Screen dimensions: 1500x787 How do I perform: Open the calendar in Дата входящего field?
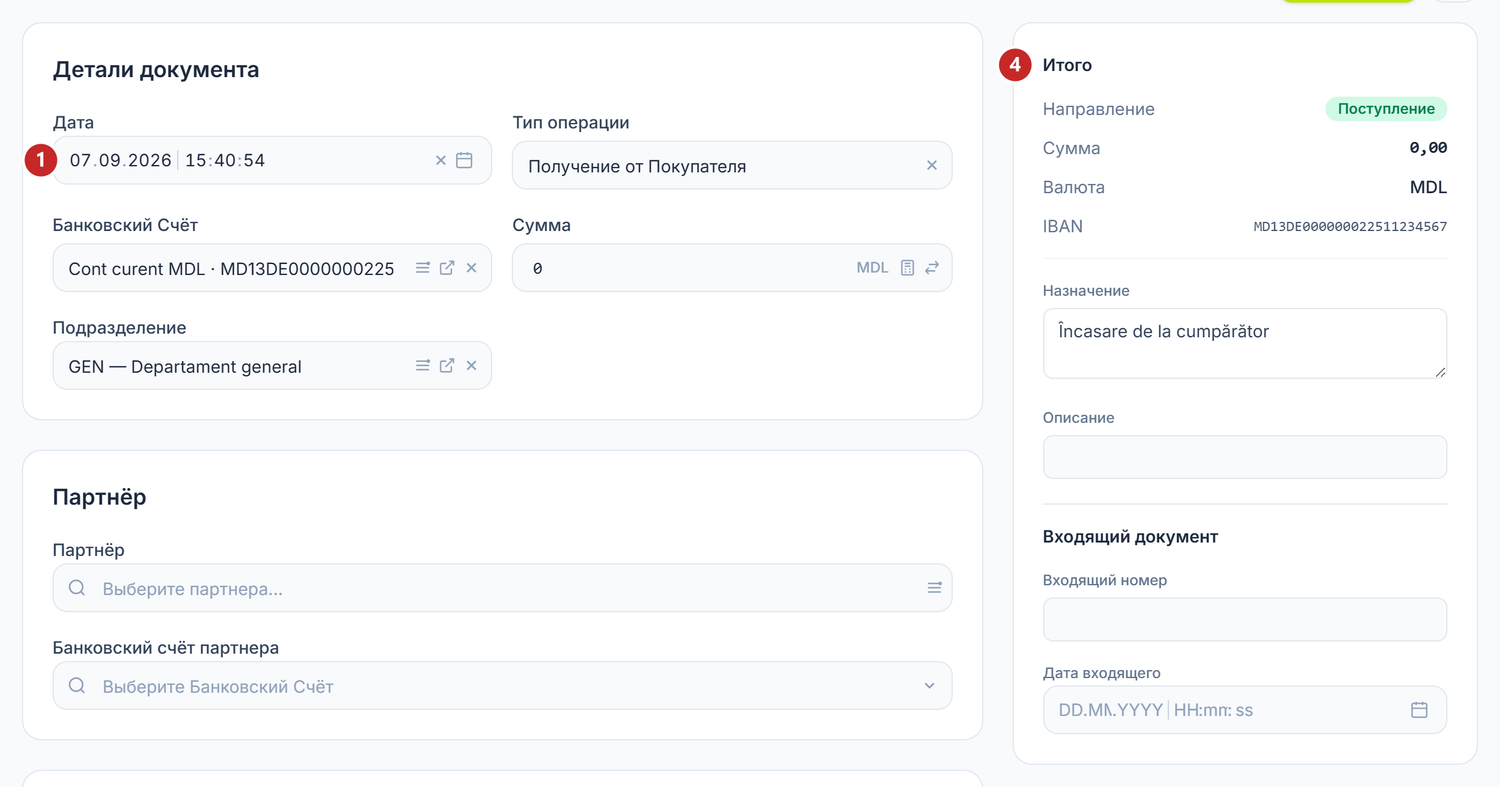(1419, 710)
